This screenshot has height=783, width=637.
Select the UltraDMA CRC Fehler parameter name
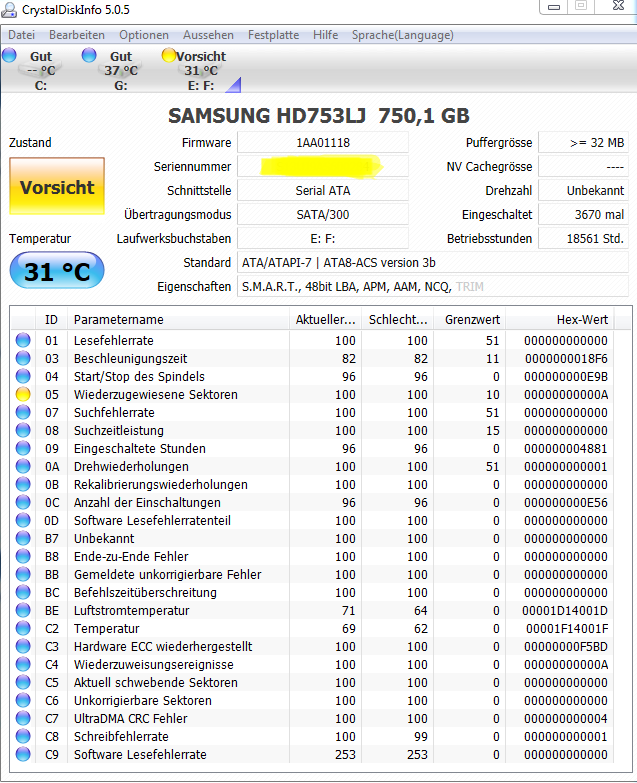coord(131,718)
